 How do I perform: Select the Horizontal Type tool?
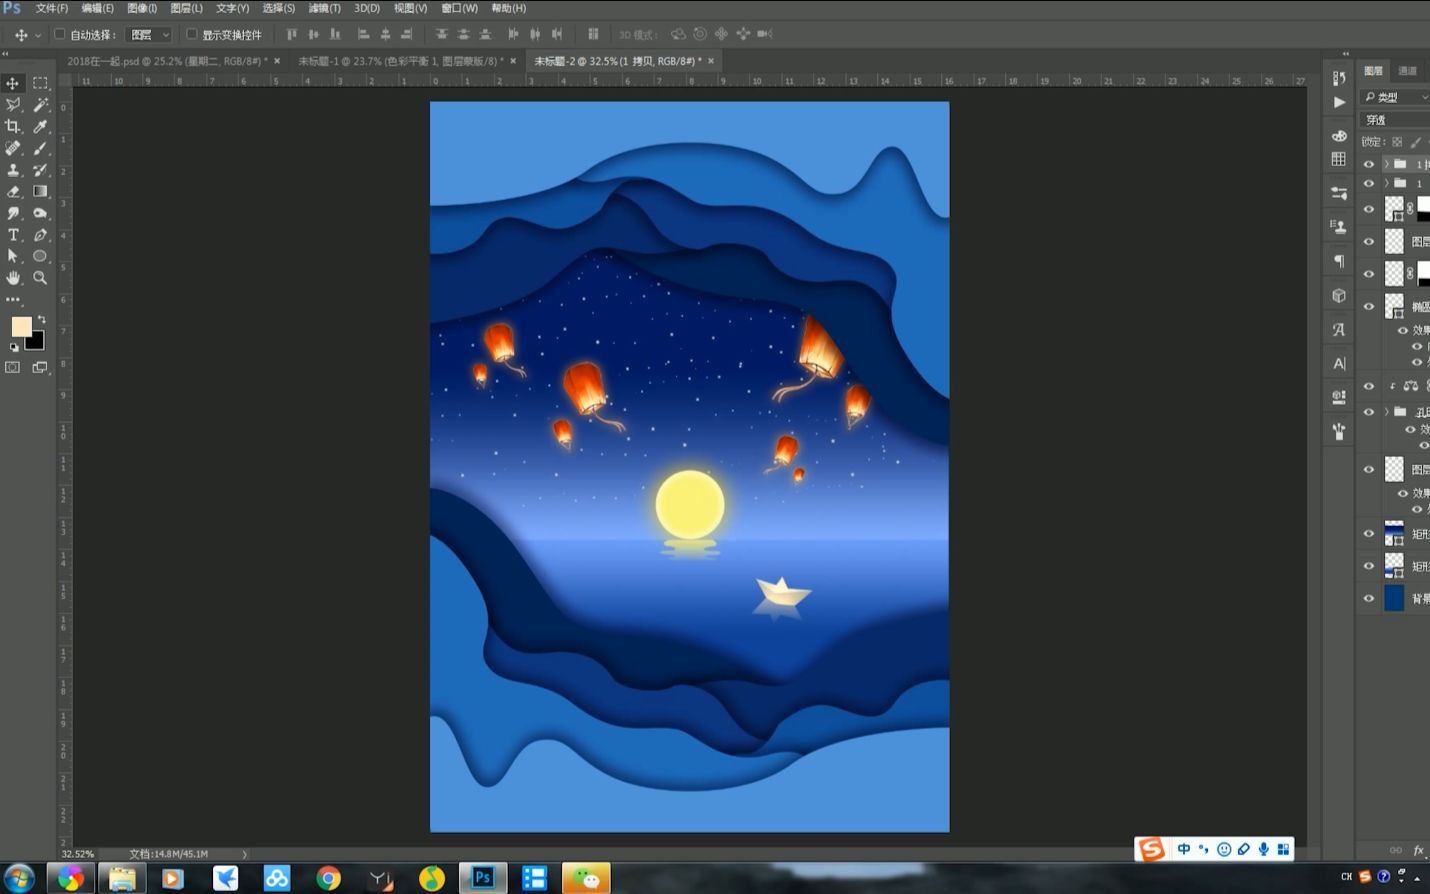point(13,235)
